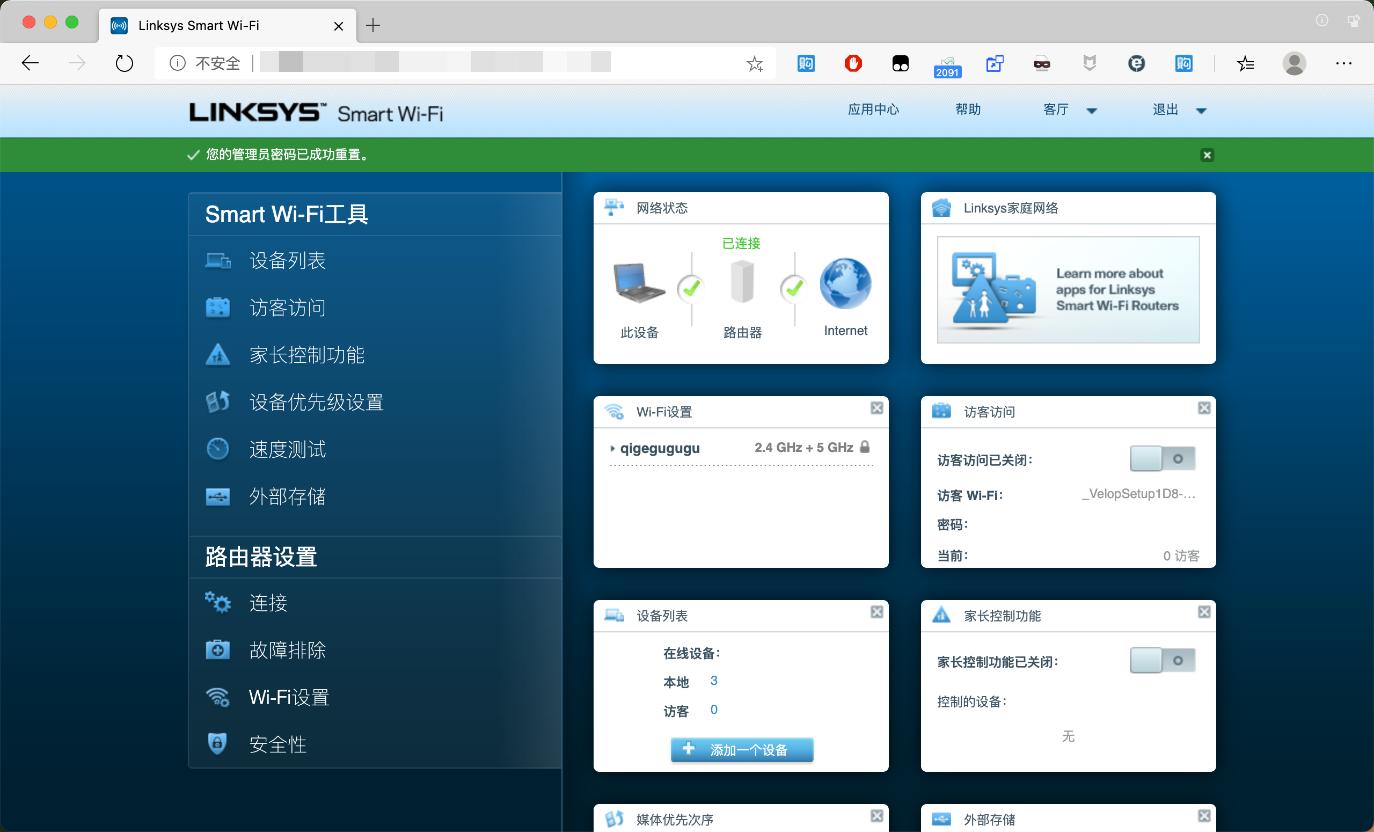Dismiss the green password reset notification
Screen dimensions: 1374x832
1207,155
